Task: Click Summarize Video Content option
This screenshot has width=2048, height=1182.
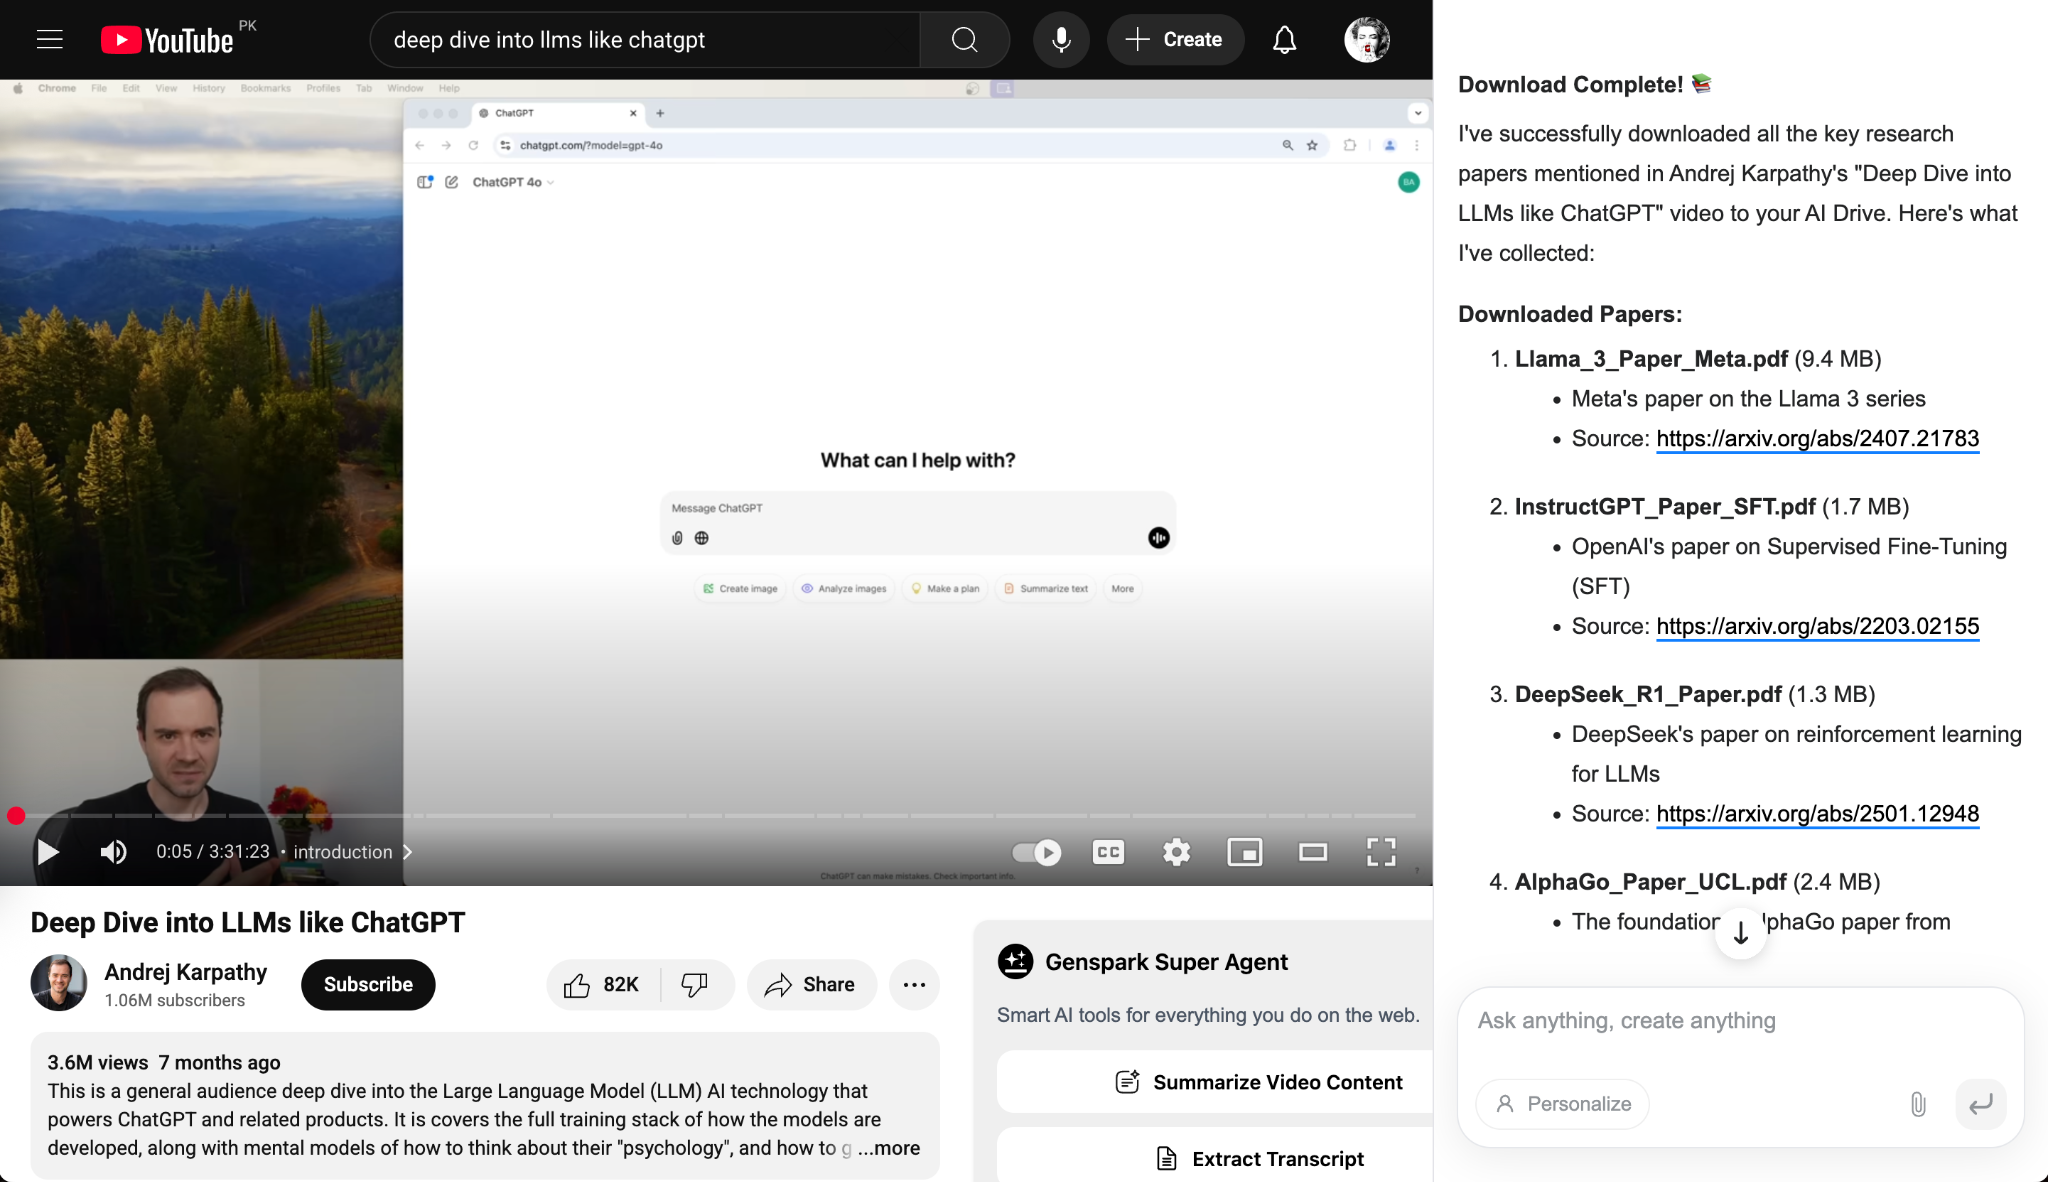Action: tap(1258, 1082)
